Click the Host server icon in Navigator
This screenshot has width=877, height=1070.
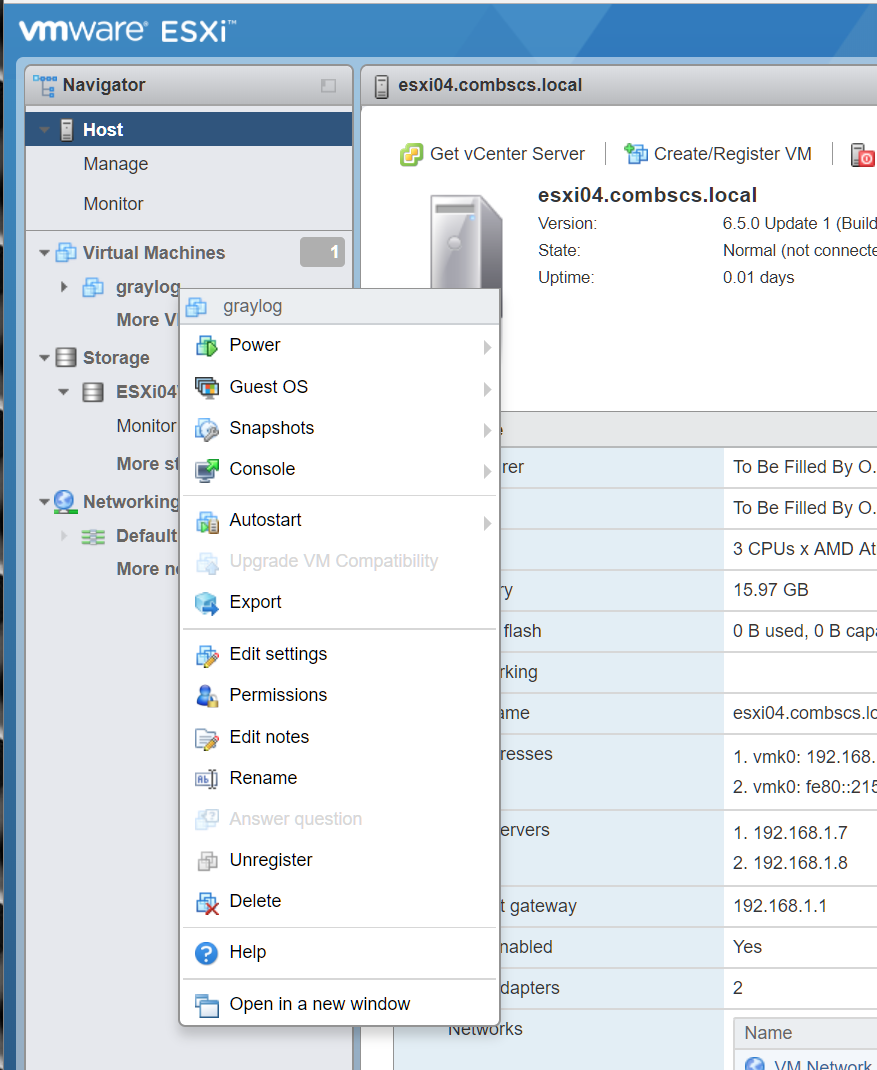66,130
